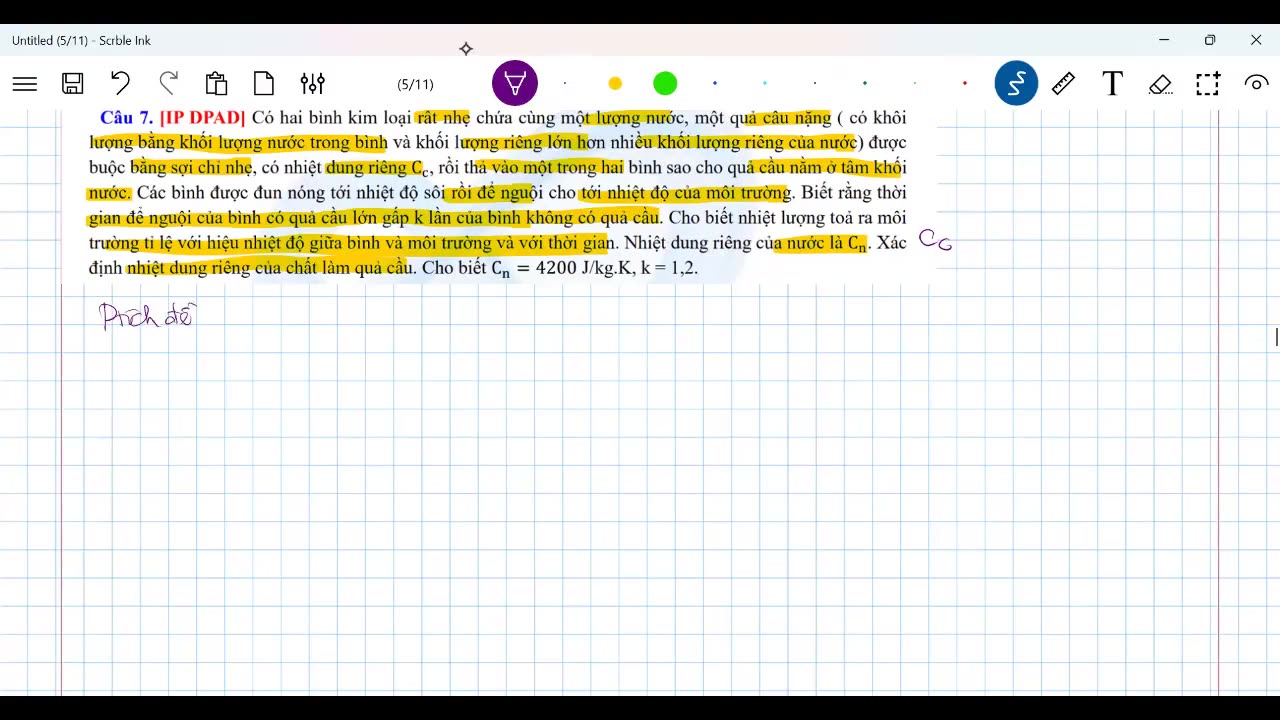Add a new blank page
Viewport: 1280px width, 720px height.
264,83
